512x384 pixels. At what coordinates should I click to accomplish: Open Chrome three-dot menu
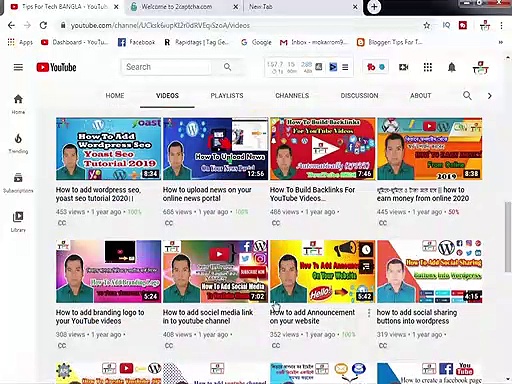501,25
